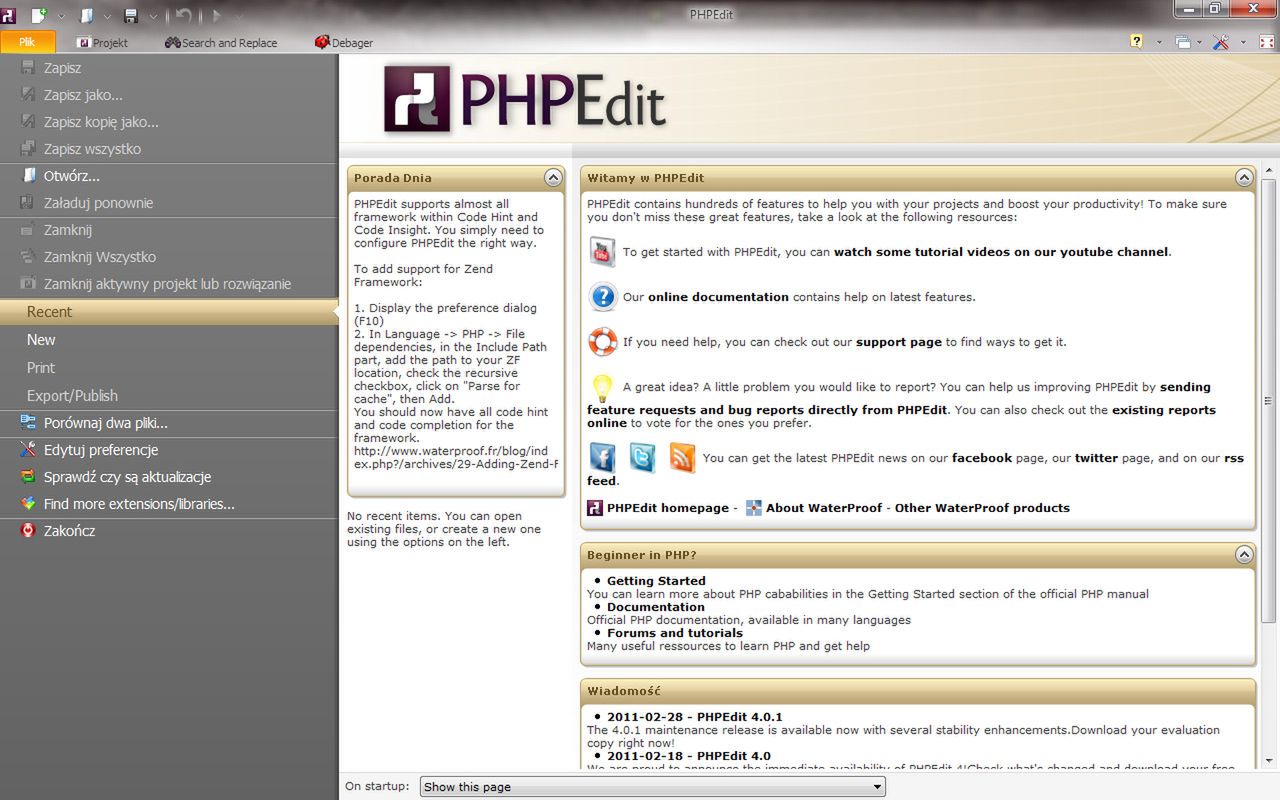Click the Save floppy toolbar icon
The width and height of the screenshot is (1280, 800).
(131, 15)
